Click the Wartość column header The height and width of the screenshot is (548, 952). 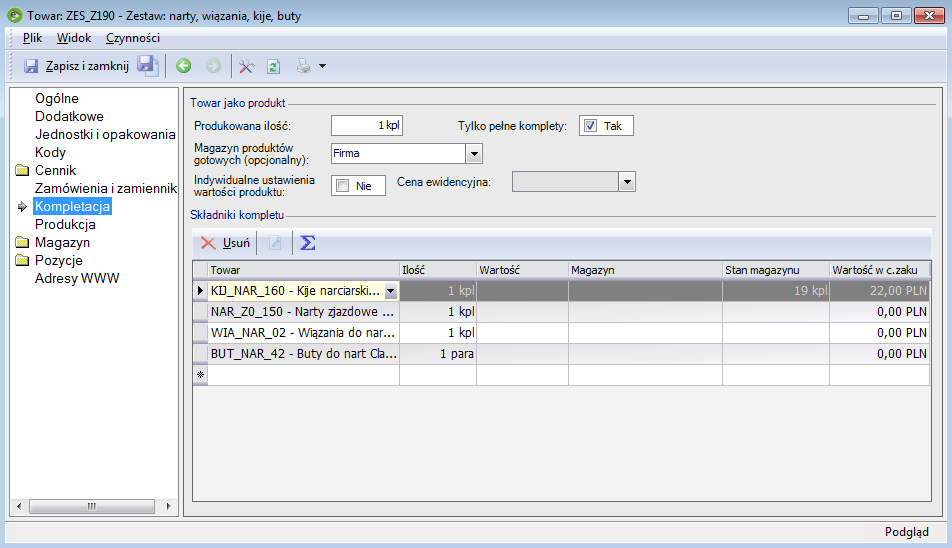(522, 270)
